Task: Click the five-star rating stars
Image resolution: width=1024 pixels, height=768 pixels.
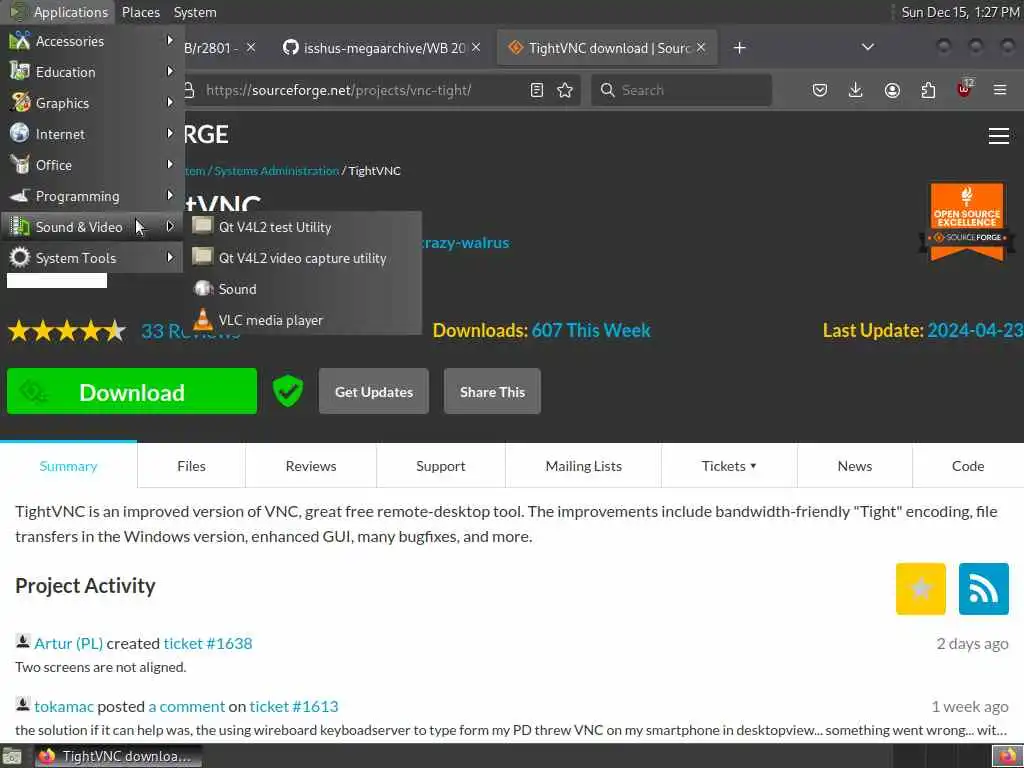Action: coord(67,331)
